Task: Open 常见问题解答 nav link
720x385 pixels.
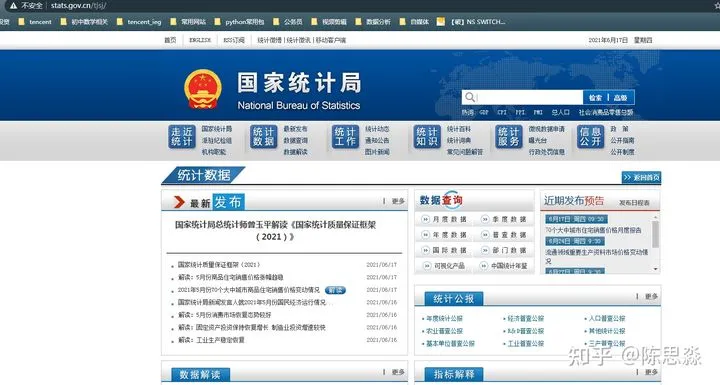Action: click(465, 152)
